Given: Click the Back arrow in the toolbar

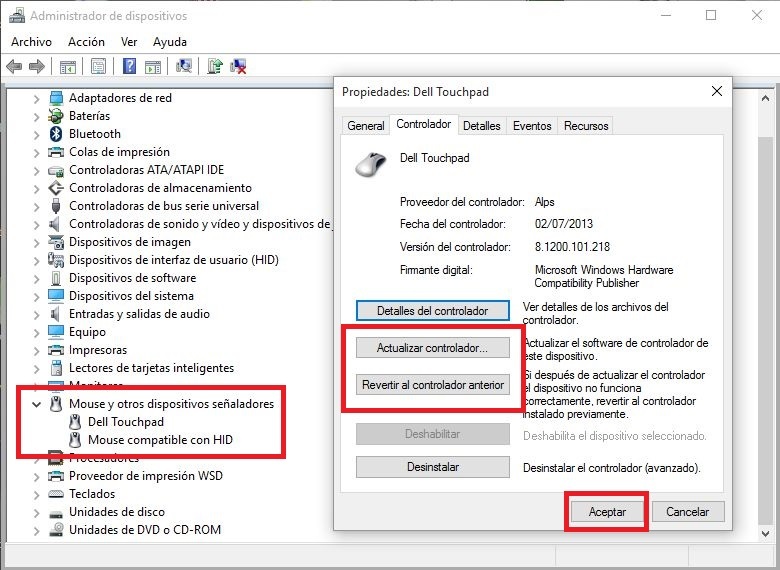Looking at the screenshot, I should pyautogui.click(x=14, y=66).
